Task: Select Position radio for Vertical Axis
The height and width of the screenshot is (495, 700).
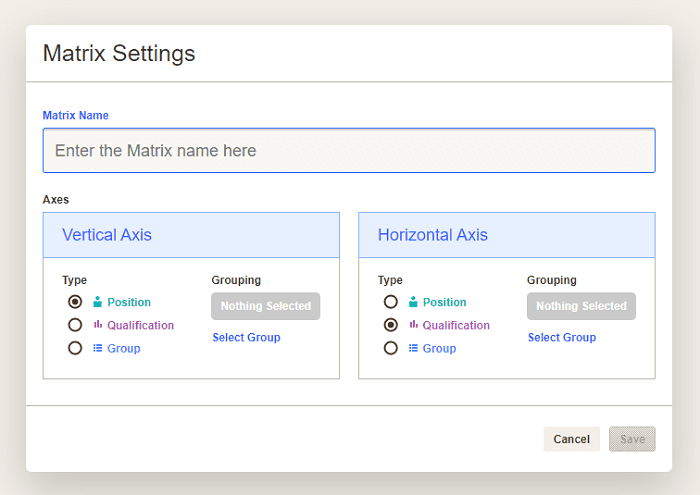Action: point(75,302)
